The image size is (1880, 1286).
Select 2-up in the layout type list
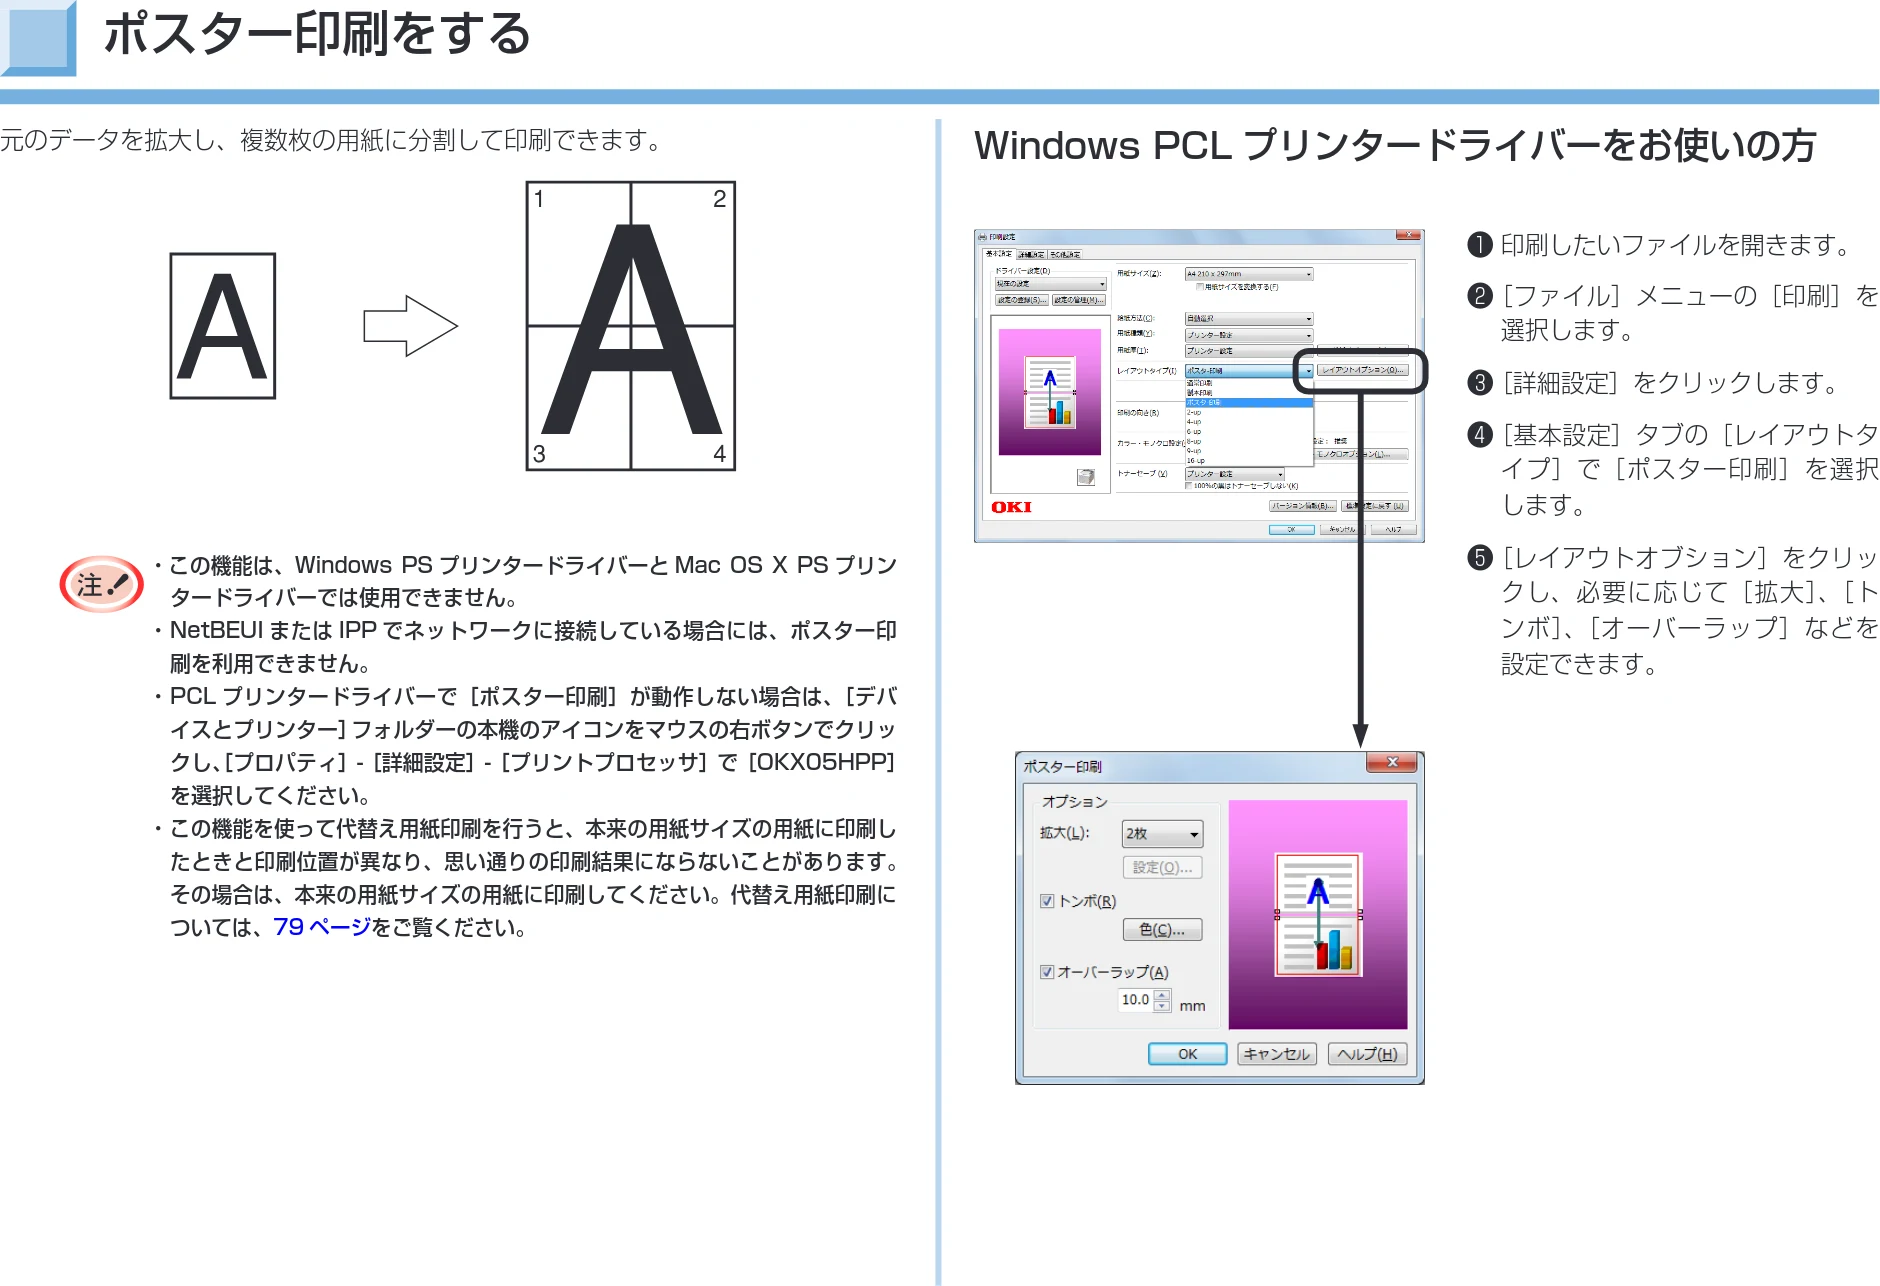click(1249, 412)
